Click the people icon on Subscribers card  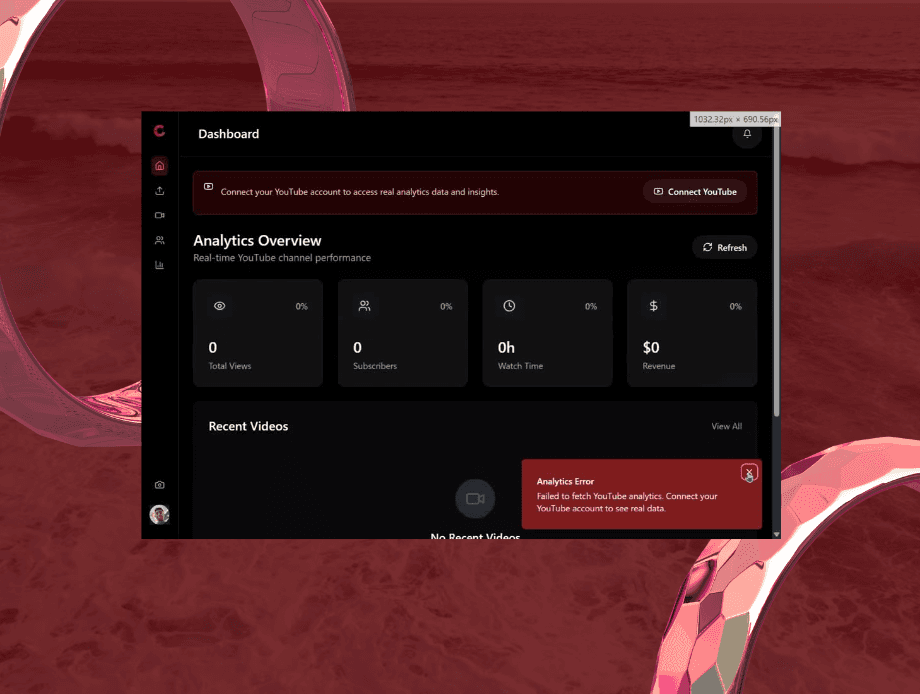click(x=364, y=306)
